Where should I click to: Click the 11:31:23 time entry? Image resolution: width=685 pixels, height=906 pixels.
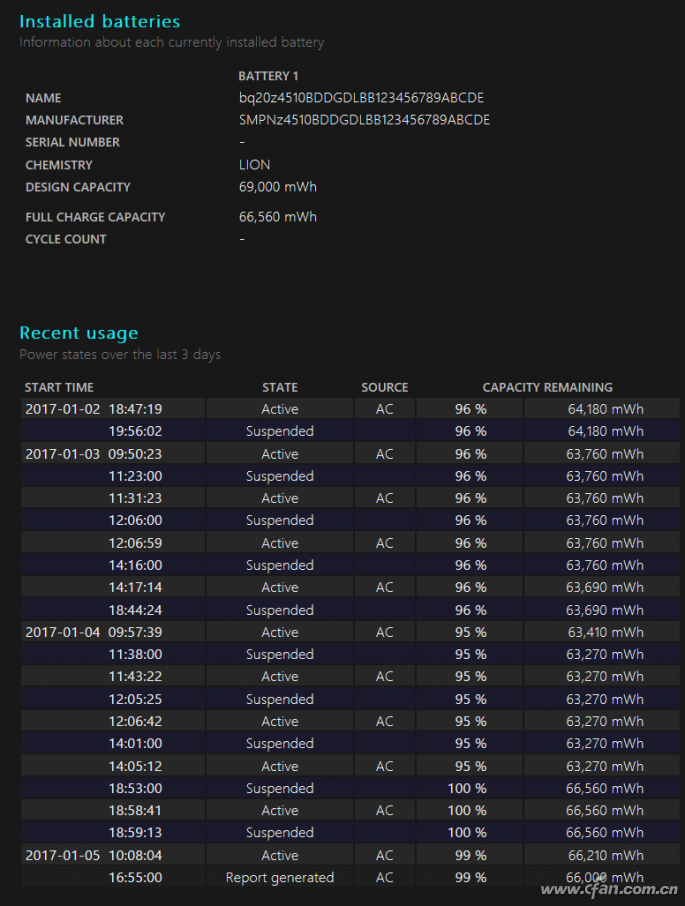135,498
